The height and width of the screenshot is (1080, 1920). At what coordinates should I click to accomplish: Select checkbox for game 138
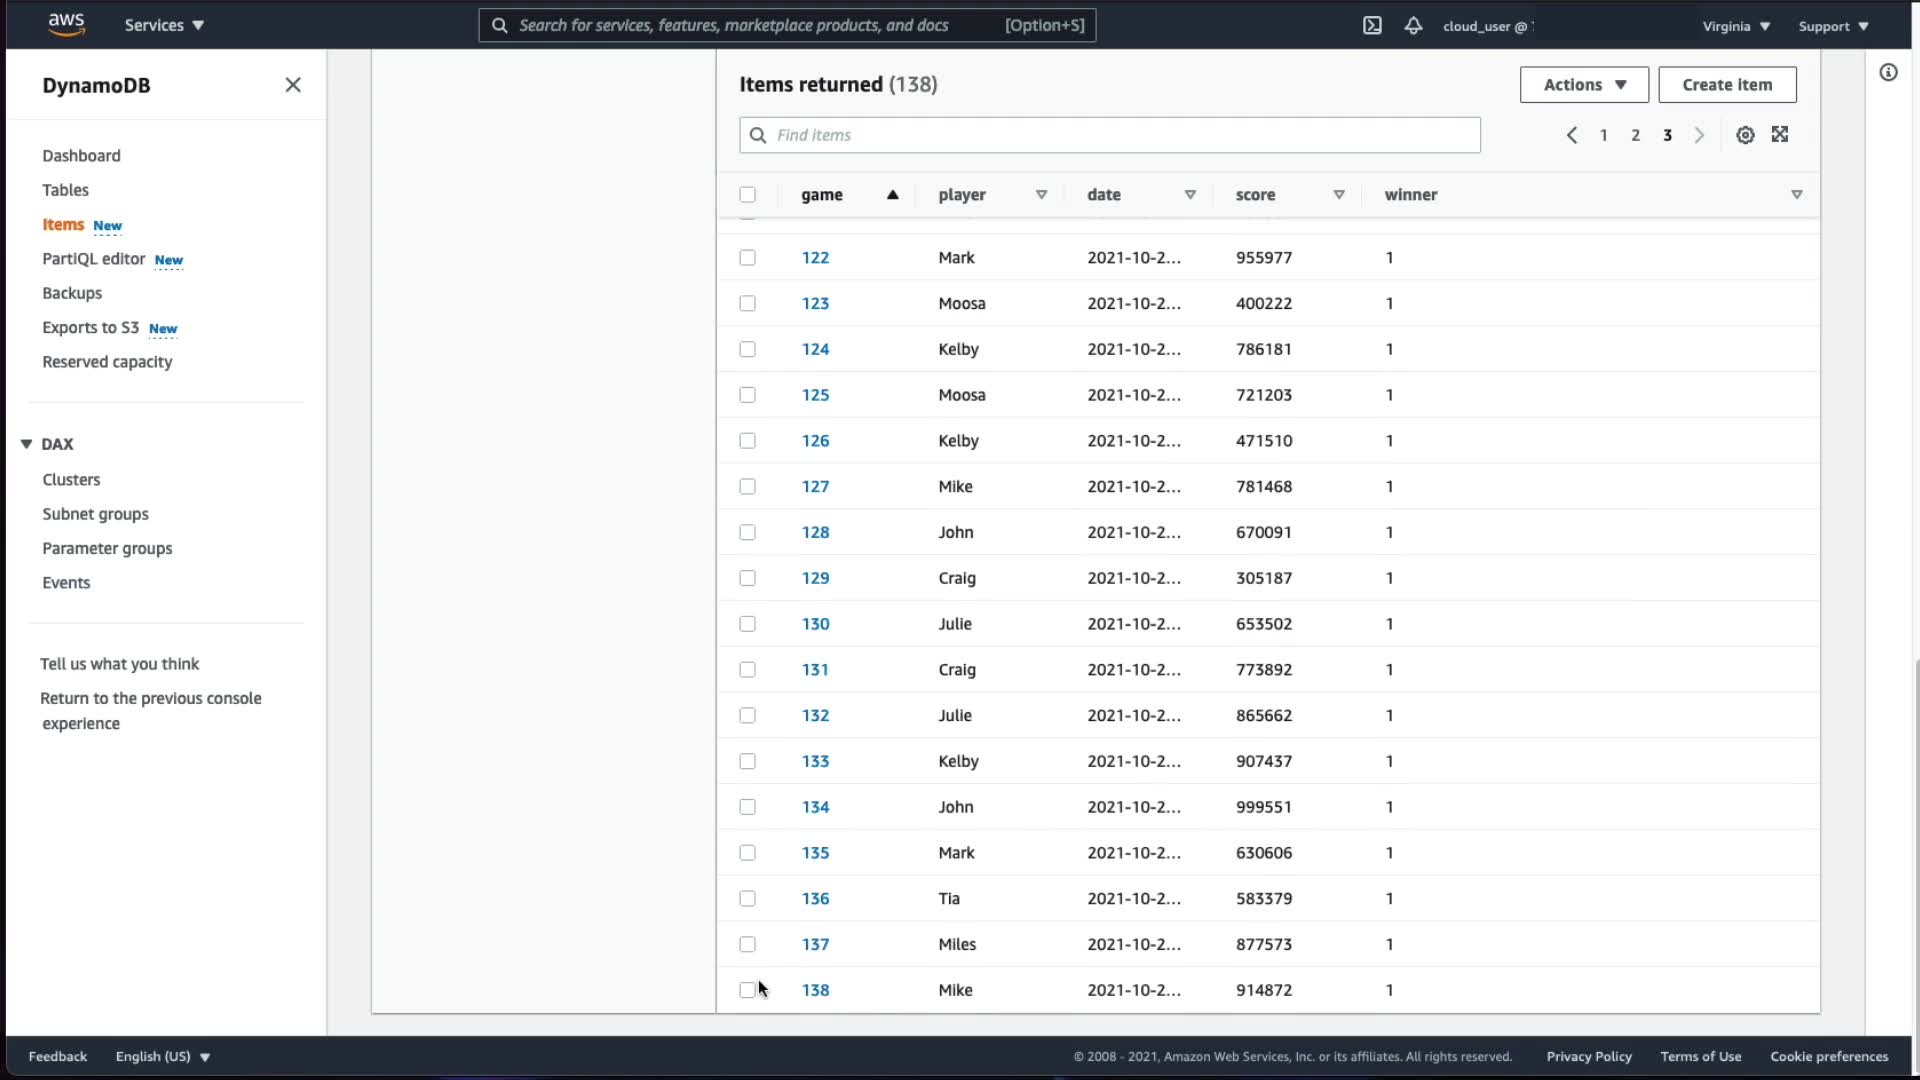(747, 990)
